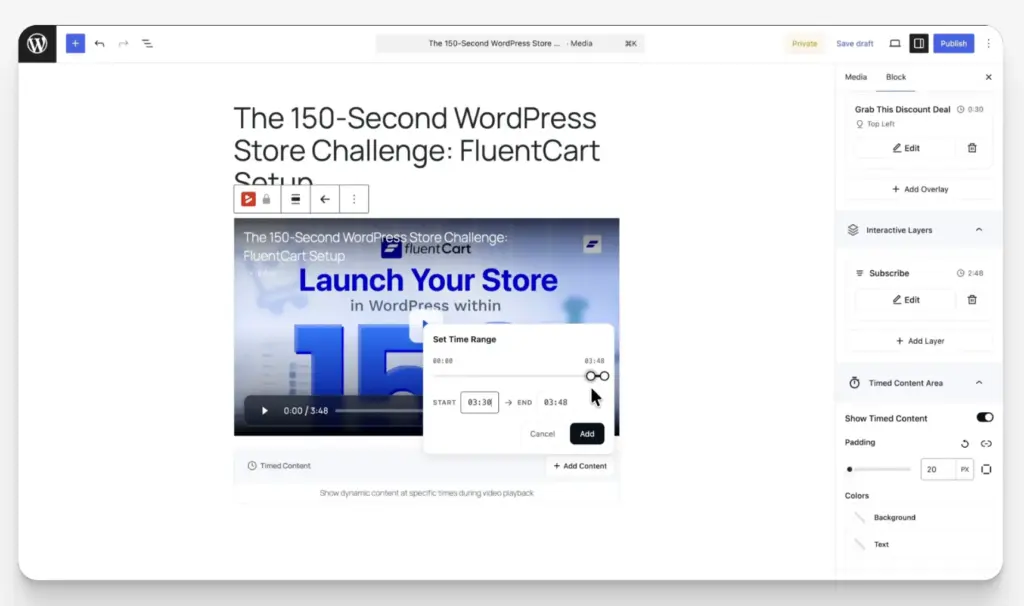Edit the Grab This Discount Deal overlay
This screenshot has width=1024, height=606.
906,148
